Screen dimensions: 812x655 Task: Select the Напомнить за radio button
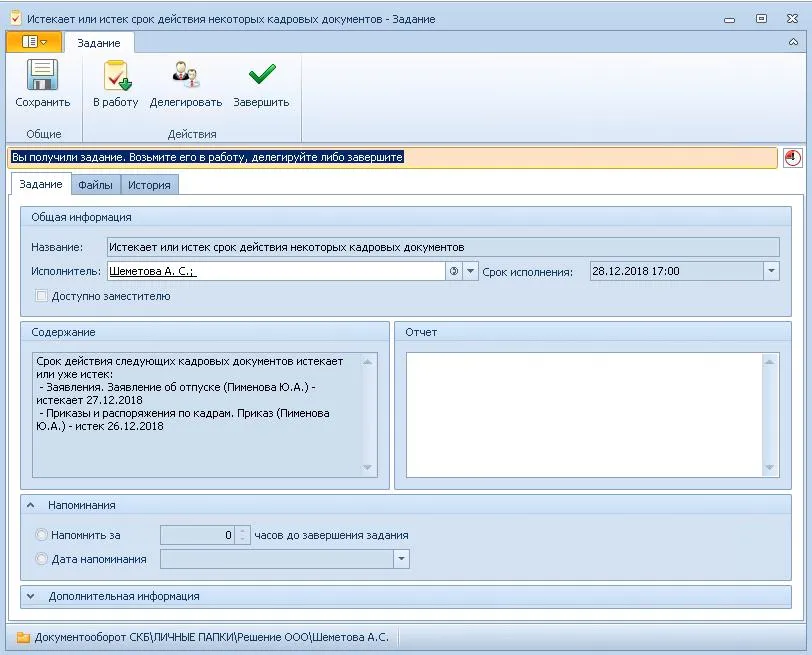pyautogui.click(x=41, y=535)
